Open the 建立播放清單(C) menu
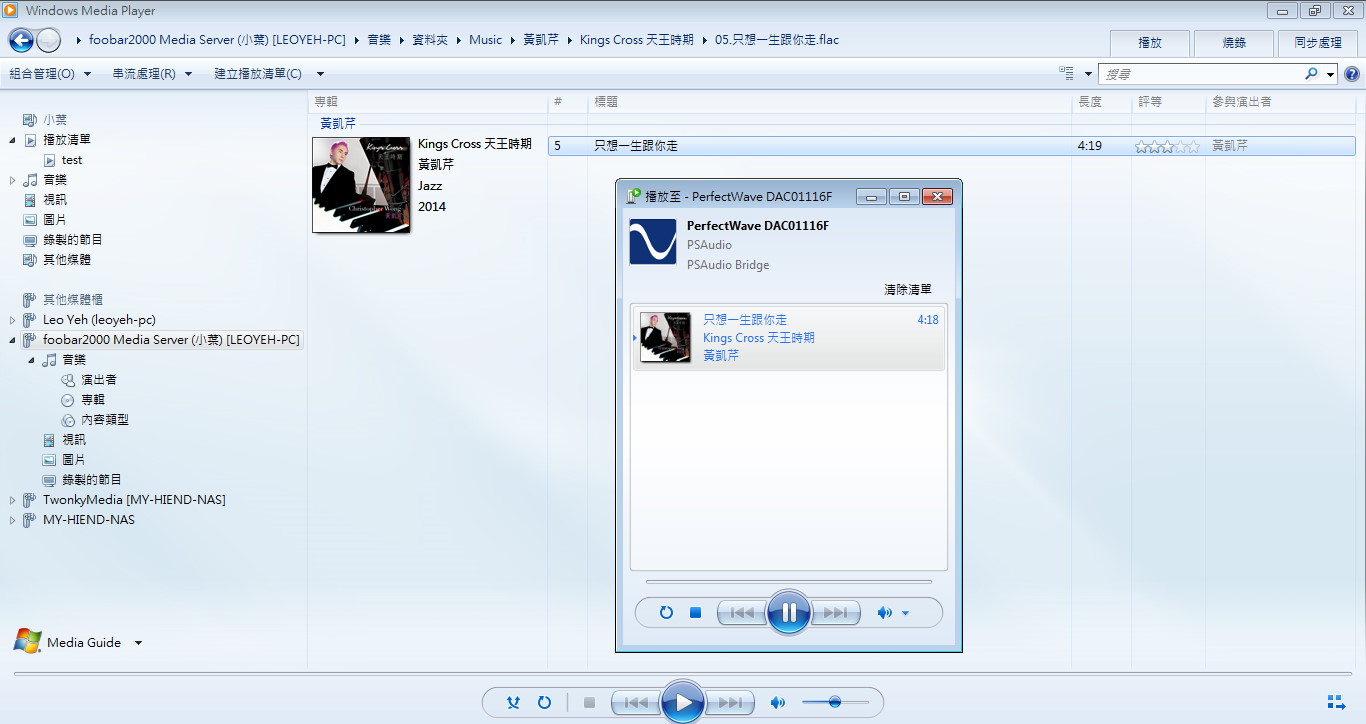 (271, 74)
